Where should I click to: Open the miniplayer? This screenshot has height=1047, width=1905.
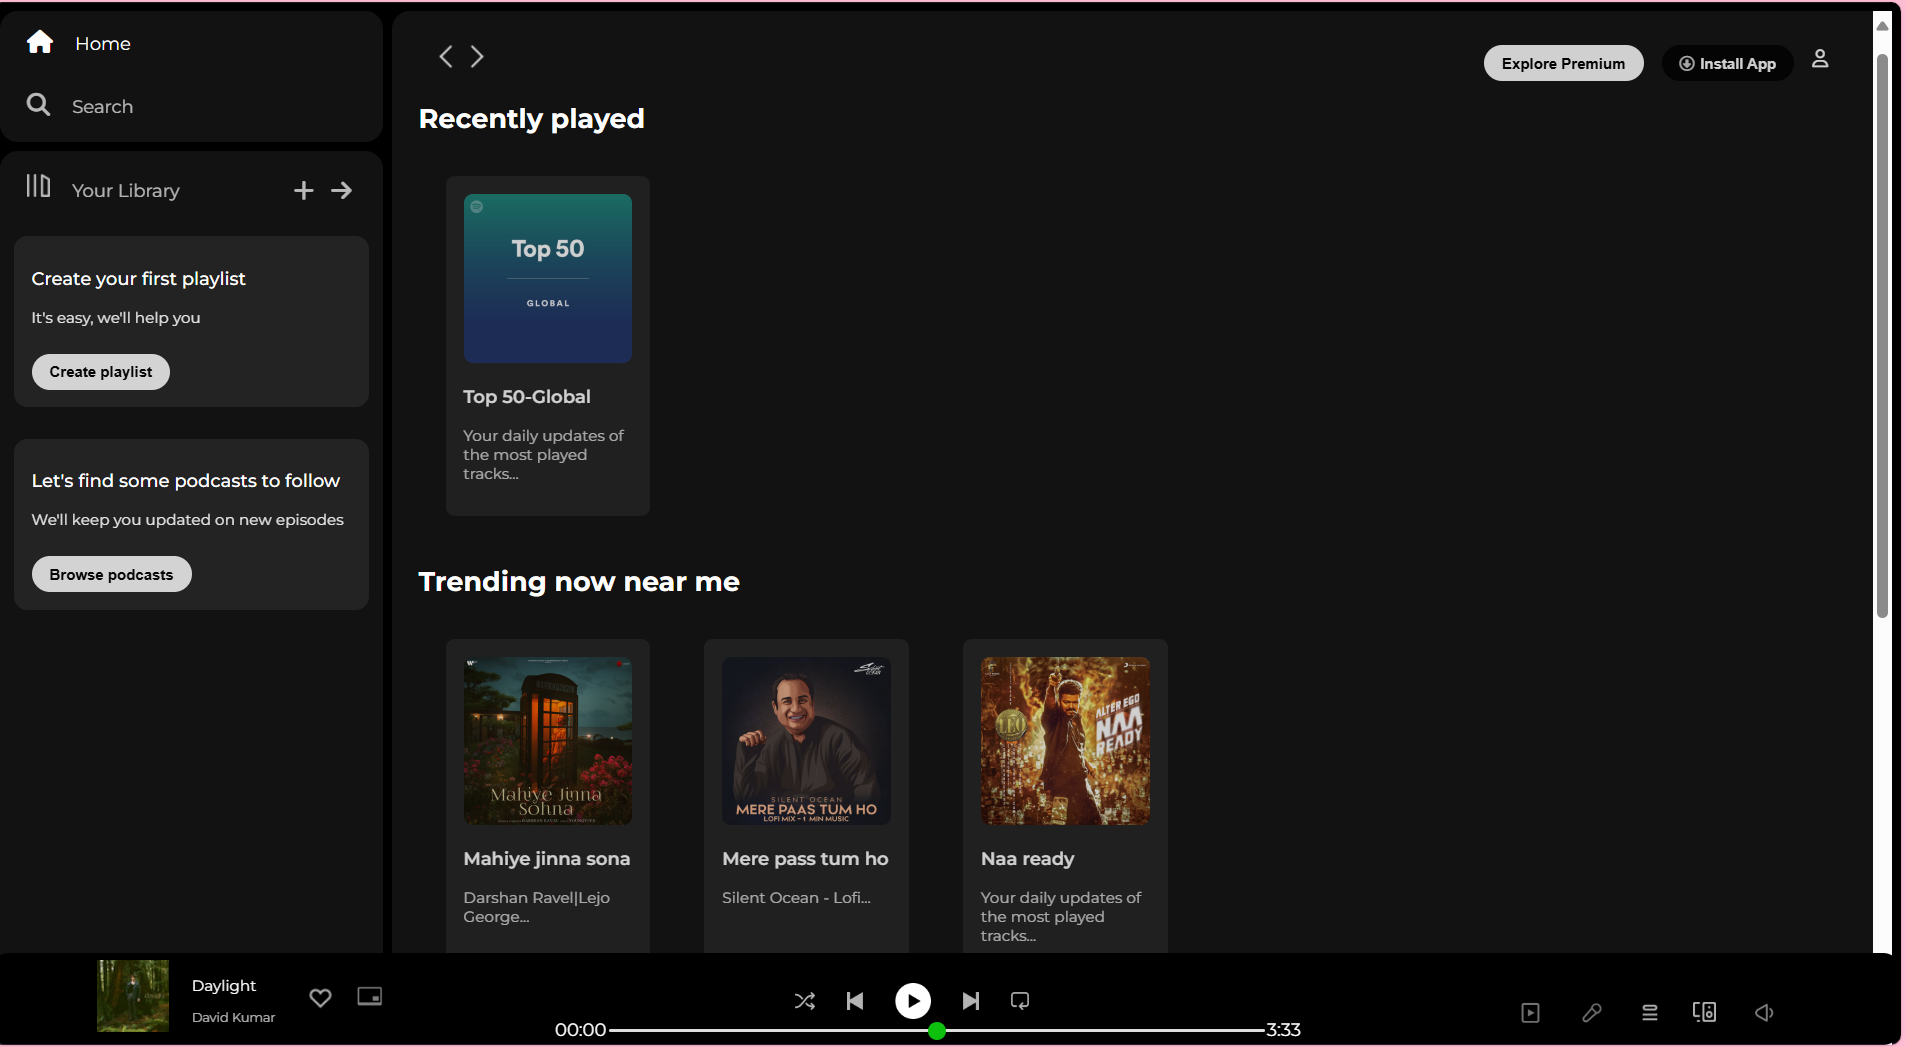tap(369, 997)
